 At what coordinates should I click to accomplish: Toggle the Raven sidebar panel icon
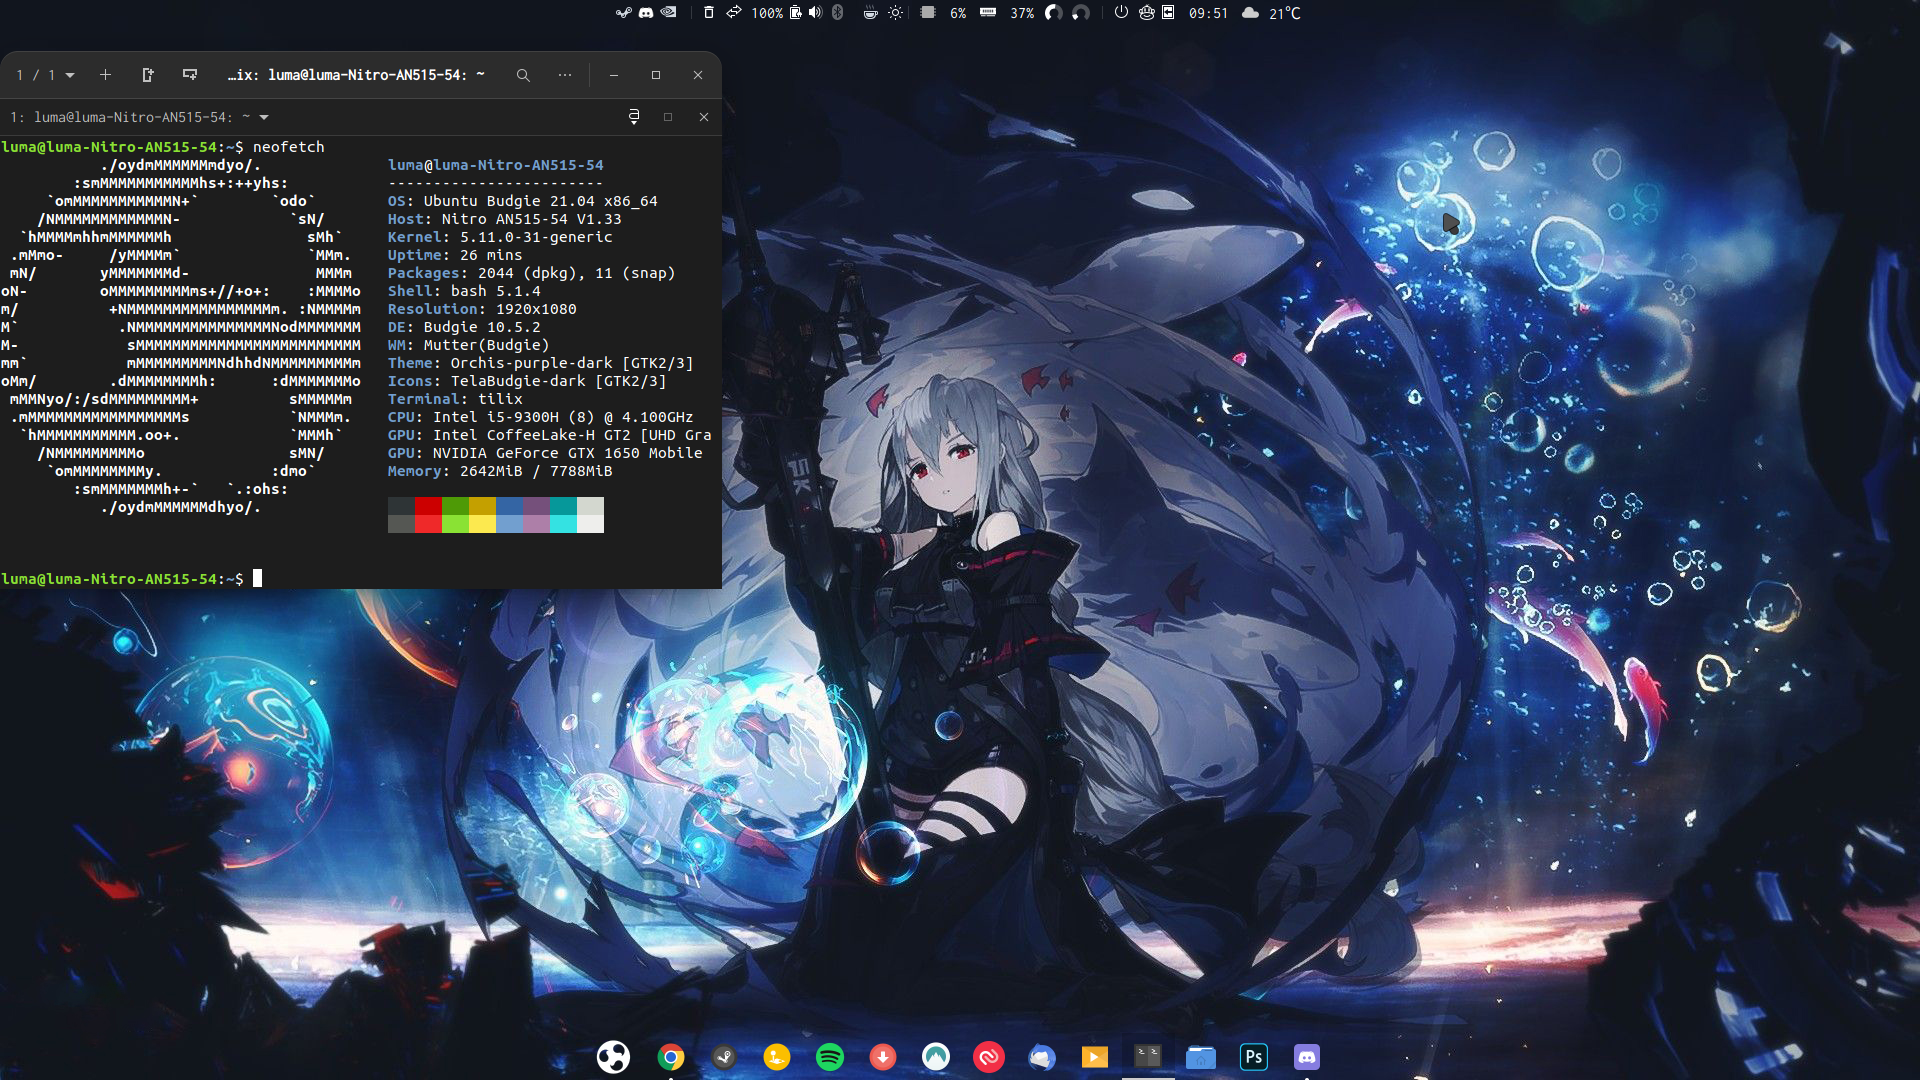coord(1168,13)
